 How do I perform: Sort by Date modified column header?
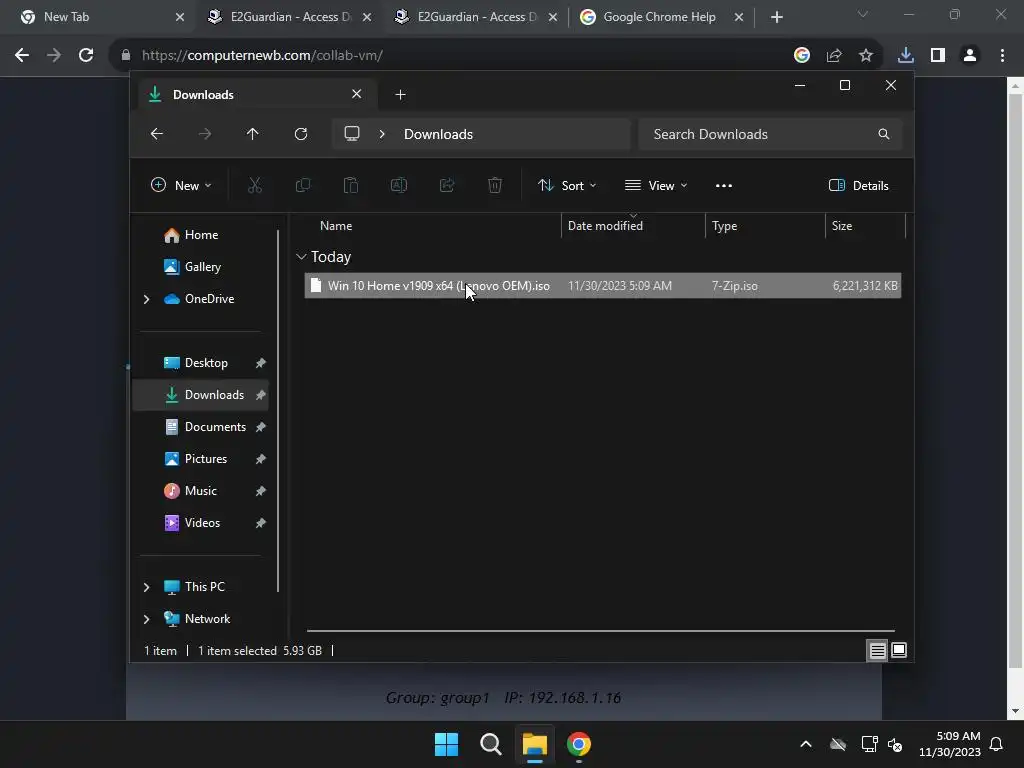coord(605,226)
